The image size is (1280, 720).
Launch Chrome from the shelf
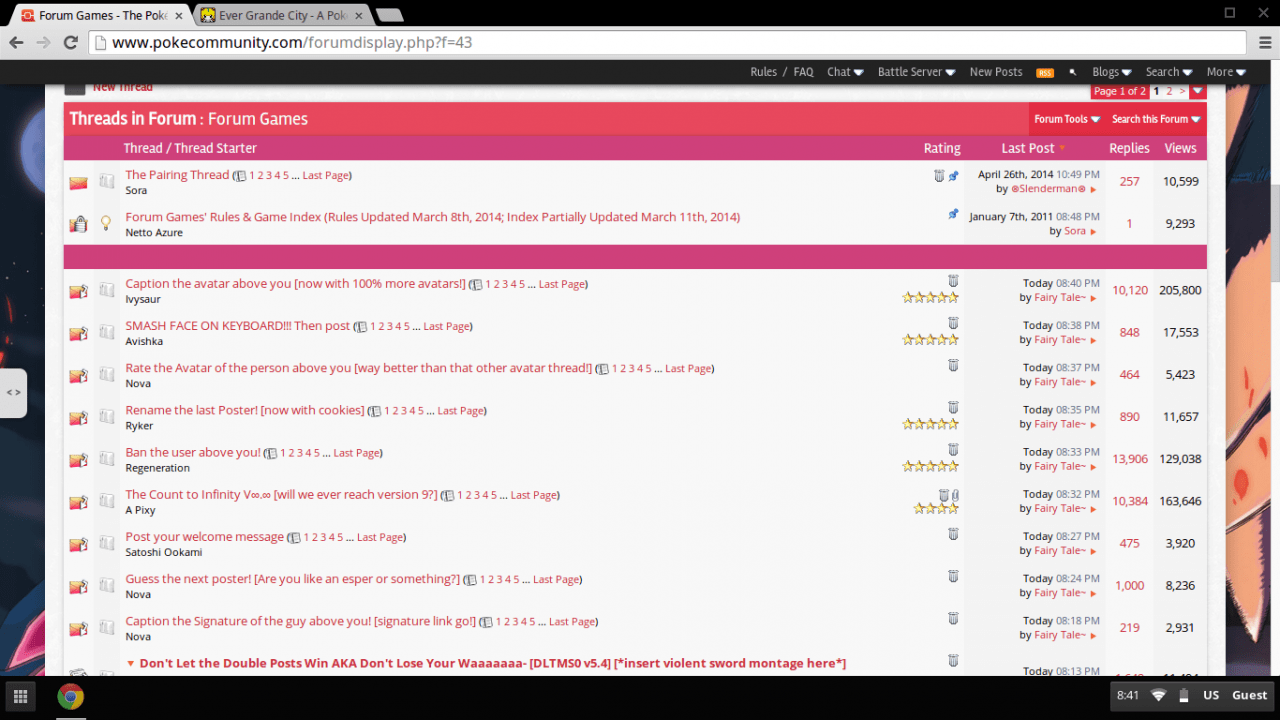(x=70, y=696)
